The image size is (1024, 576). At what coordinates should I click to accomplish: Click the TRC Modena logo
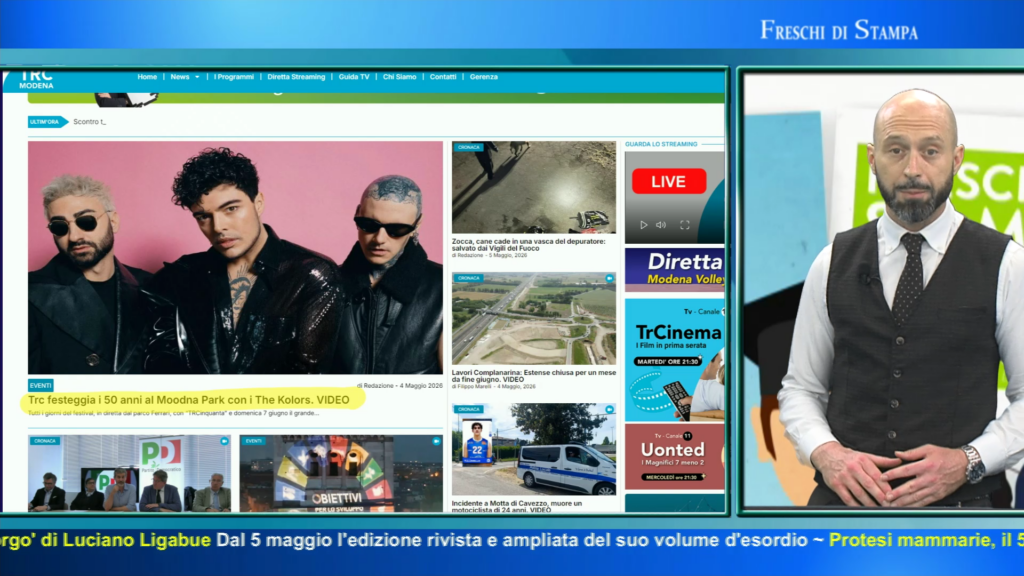[37, 79]
